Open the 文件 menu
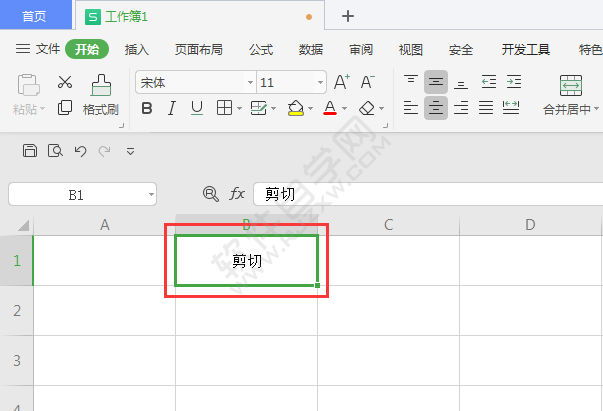603x411 pixels. click(x=39, y=49)
